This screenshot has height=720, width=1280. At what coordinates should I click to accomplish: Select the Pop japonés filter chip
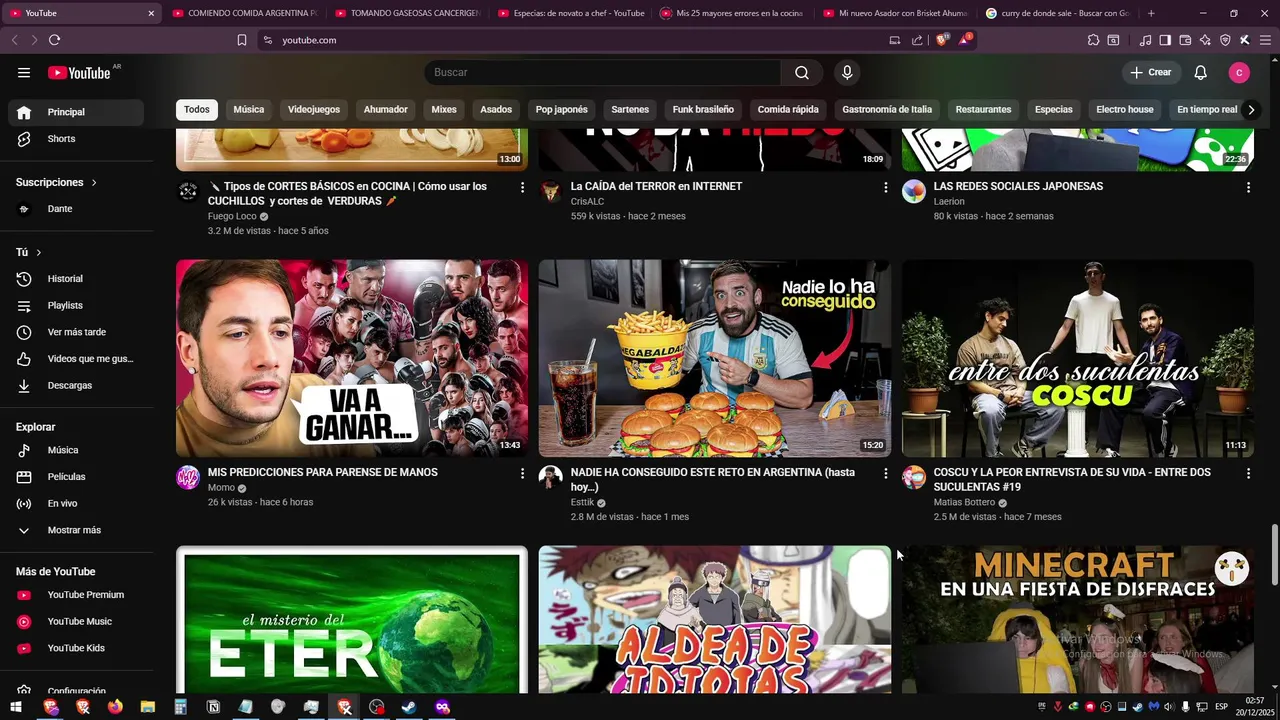(562, 109)
